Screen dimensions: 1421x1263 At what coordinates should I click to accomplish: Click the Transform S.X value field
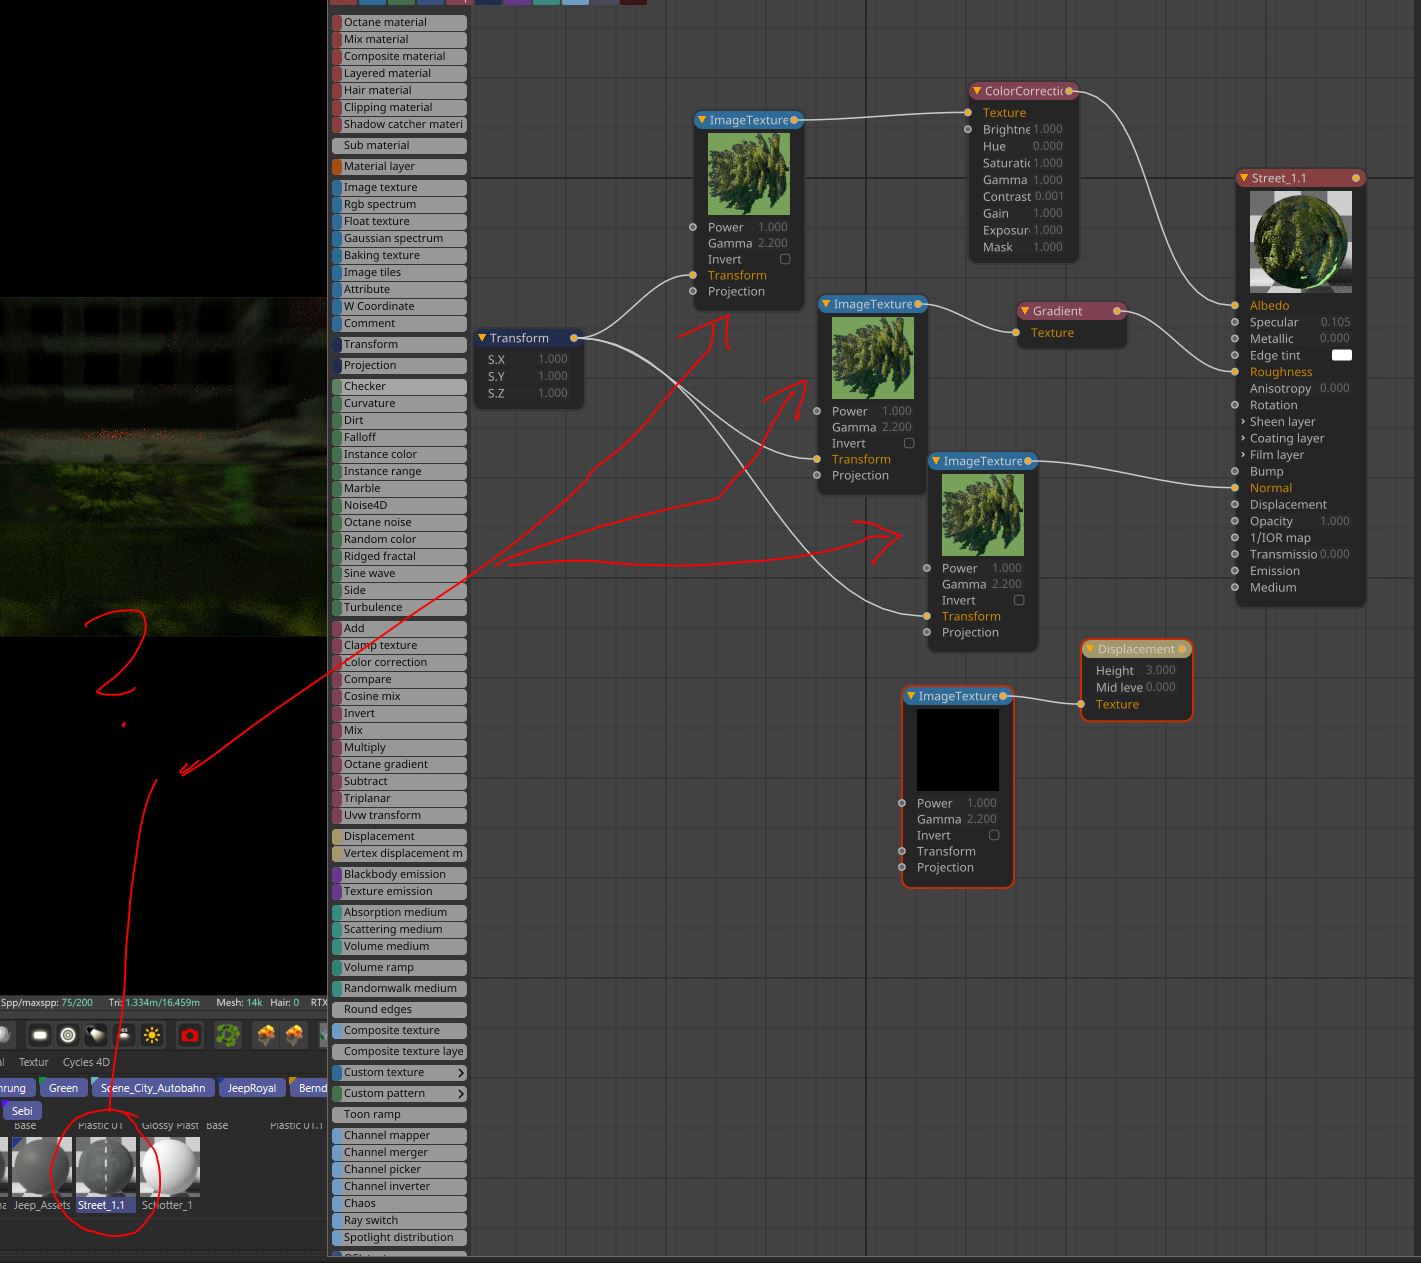pos(553,360)
